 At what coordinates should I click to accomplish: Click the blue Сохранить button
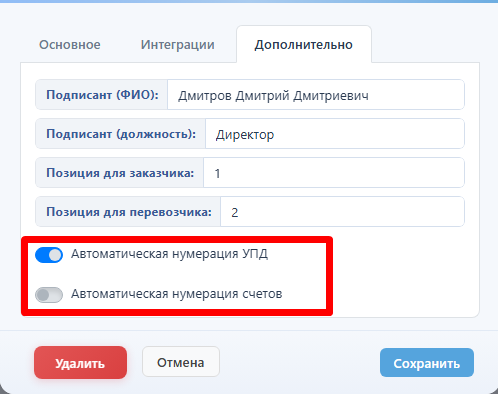(427, 363)
